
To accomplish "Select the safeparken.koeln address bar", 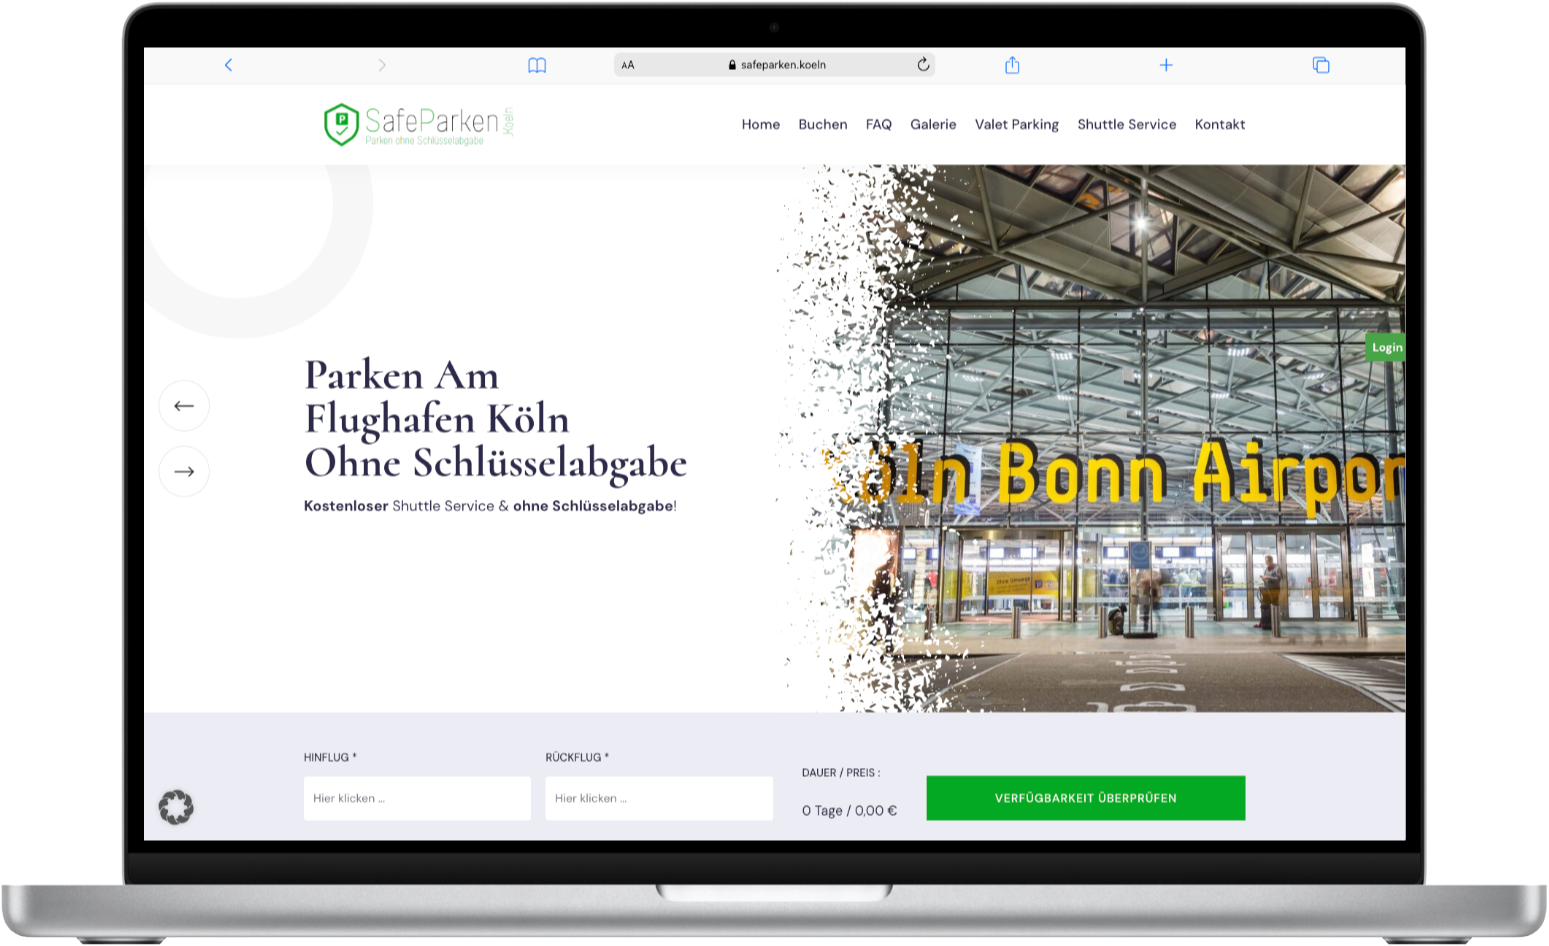I will [x=777, y=65].
